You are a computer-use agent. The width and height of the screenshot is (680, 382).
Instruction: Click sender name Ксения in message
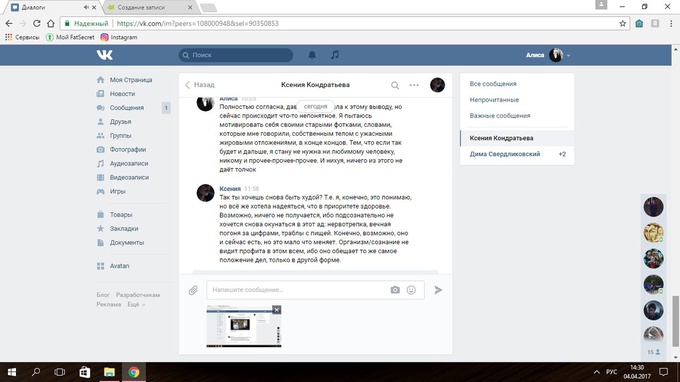(230, 189)
